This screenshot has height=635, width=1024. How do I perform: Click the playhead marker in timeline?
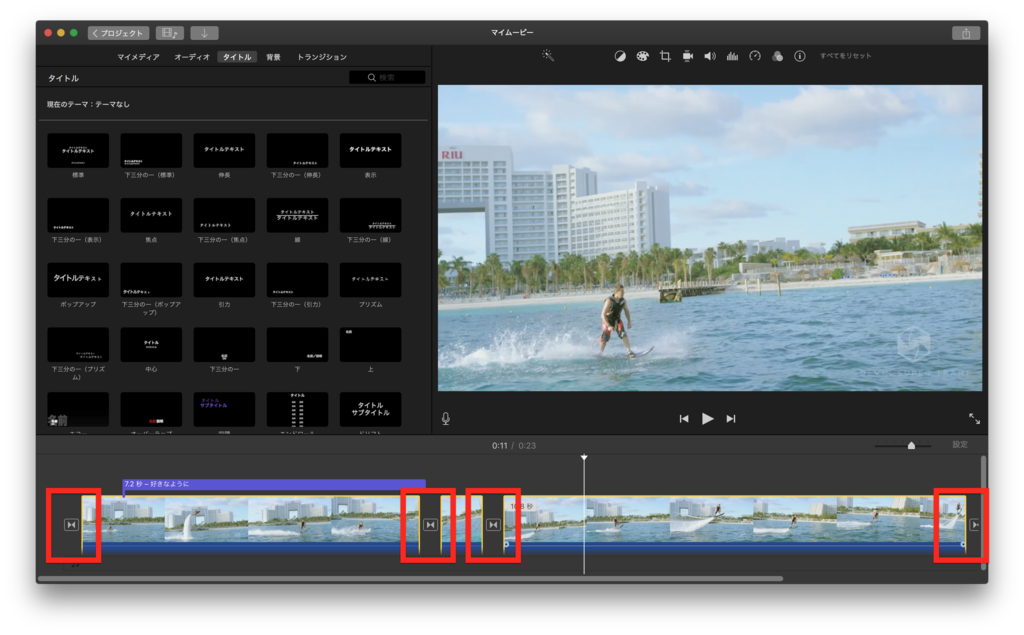584,457
